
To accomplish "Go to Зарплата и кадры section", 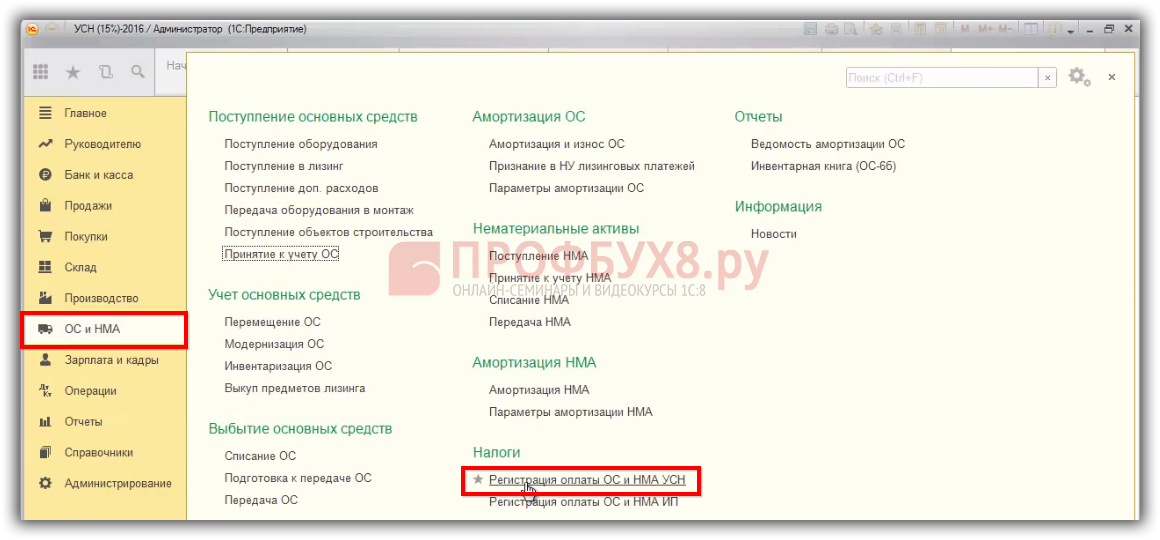I will [111, 360].
